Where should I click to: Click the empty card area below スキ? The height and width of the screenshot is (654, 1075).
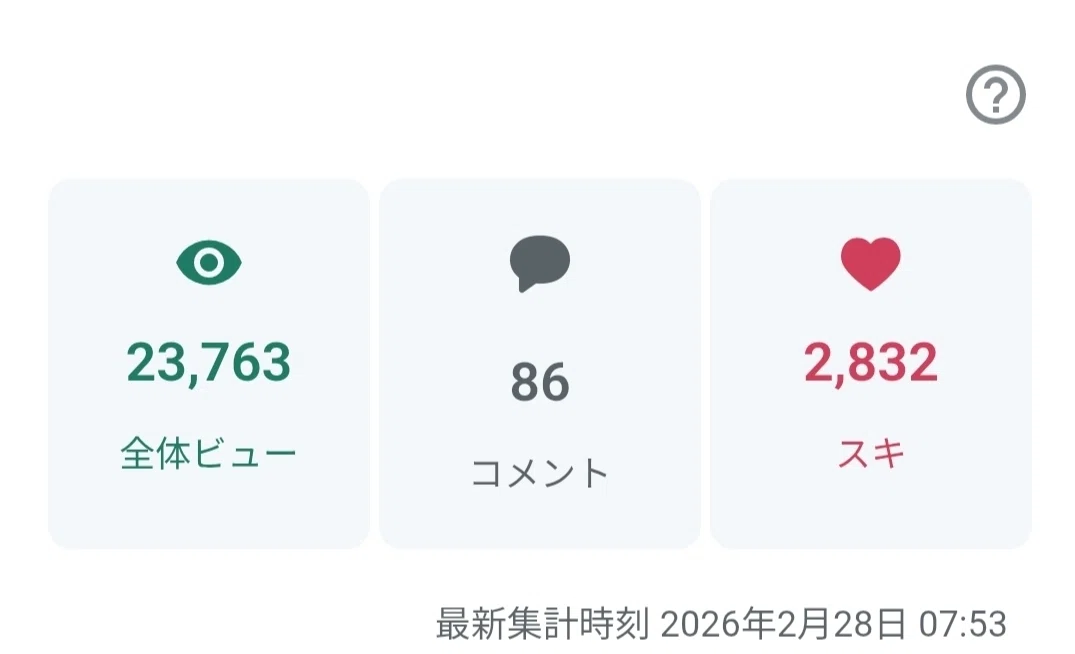[871, 511]
